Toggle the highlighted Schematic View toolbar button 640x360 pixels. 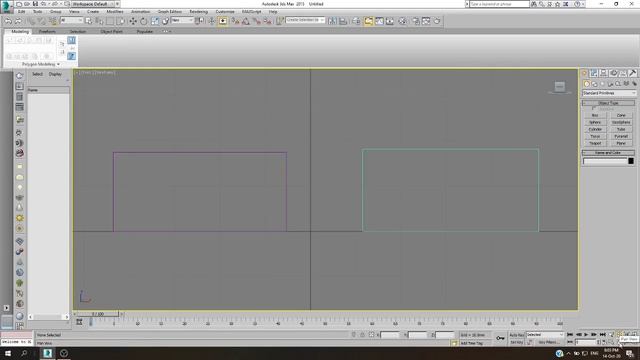coord(368,21)
